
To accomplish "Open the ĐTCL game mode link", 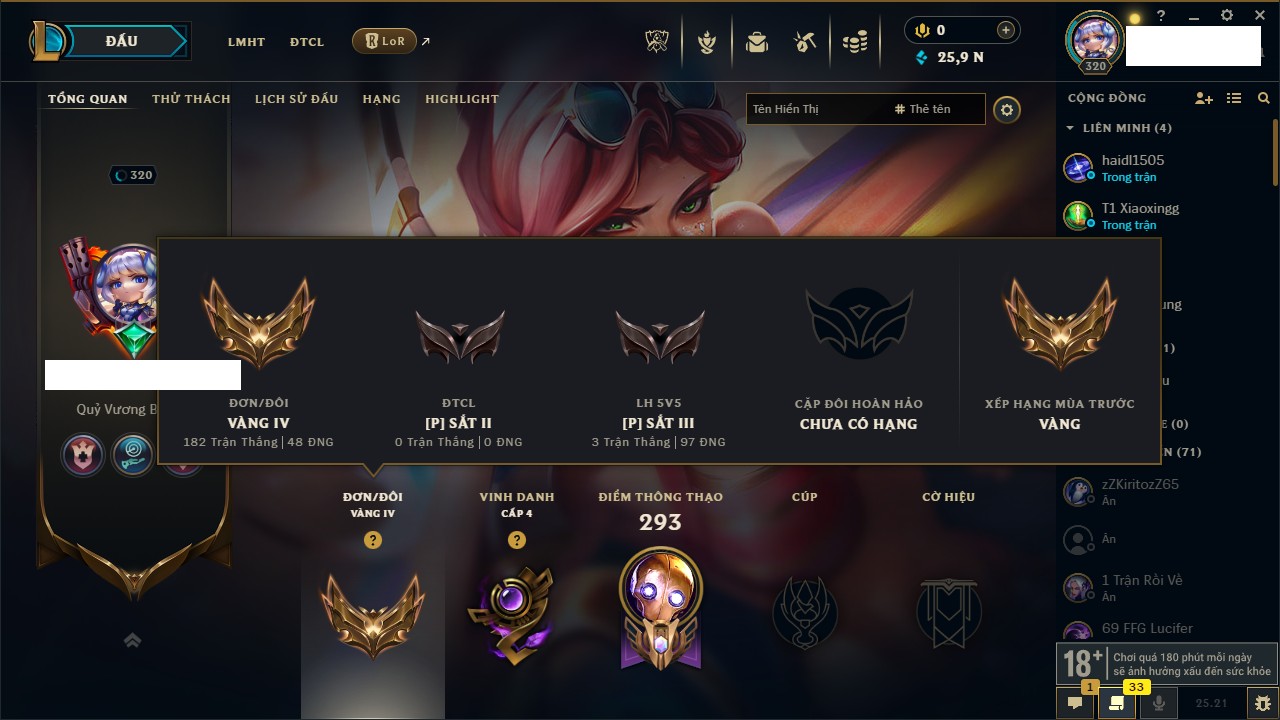I will point(307,42).
